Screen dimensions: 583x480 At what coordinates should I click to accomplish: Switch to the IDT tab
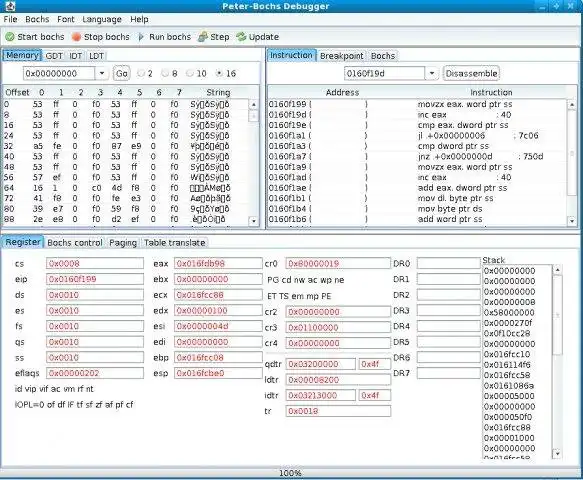point(75,56)
